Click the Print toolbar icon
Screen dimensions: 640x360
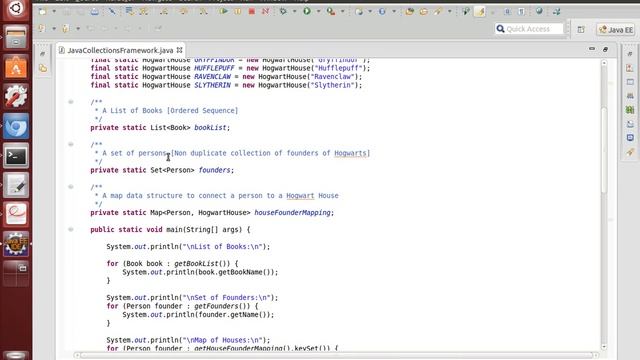(94, 11)
